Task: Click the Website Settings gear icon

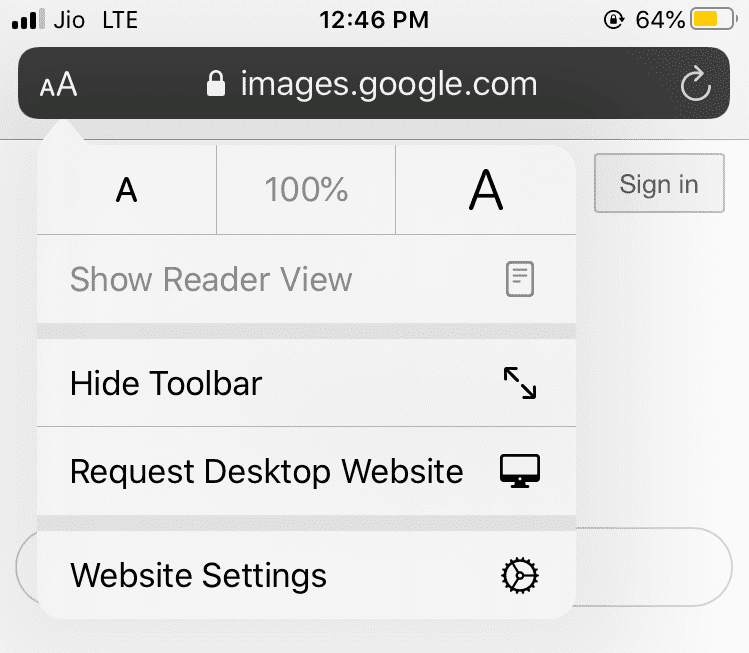Action: (x=519, y=575)
